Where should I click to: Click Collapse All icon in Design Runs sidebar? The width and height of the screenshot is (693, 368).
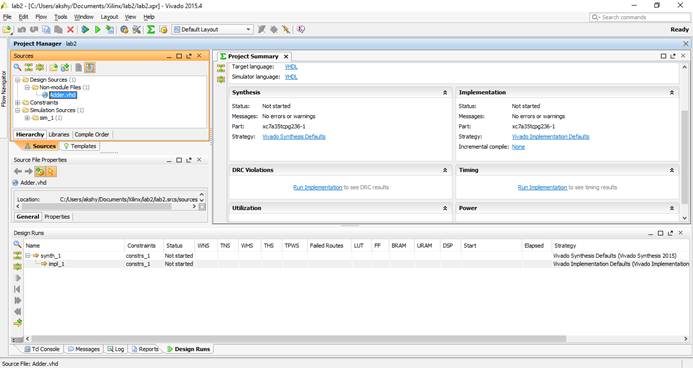[x=17, y=255]
